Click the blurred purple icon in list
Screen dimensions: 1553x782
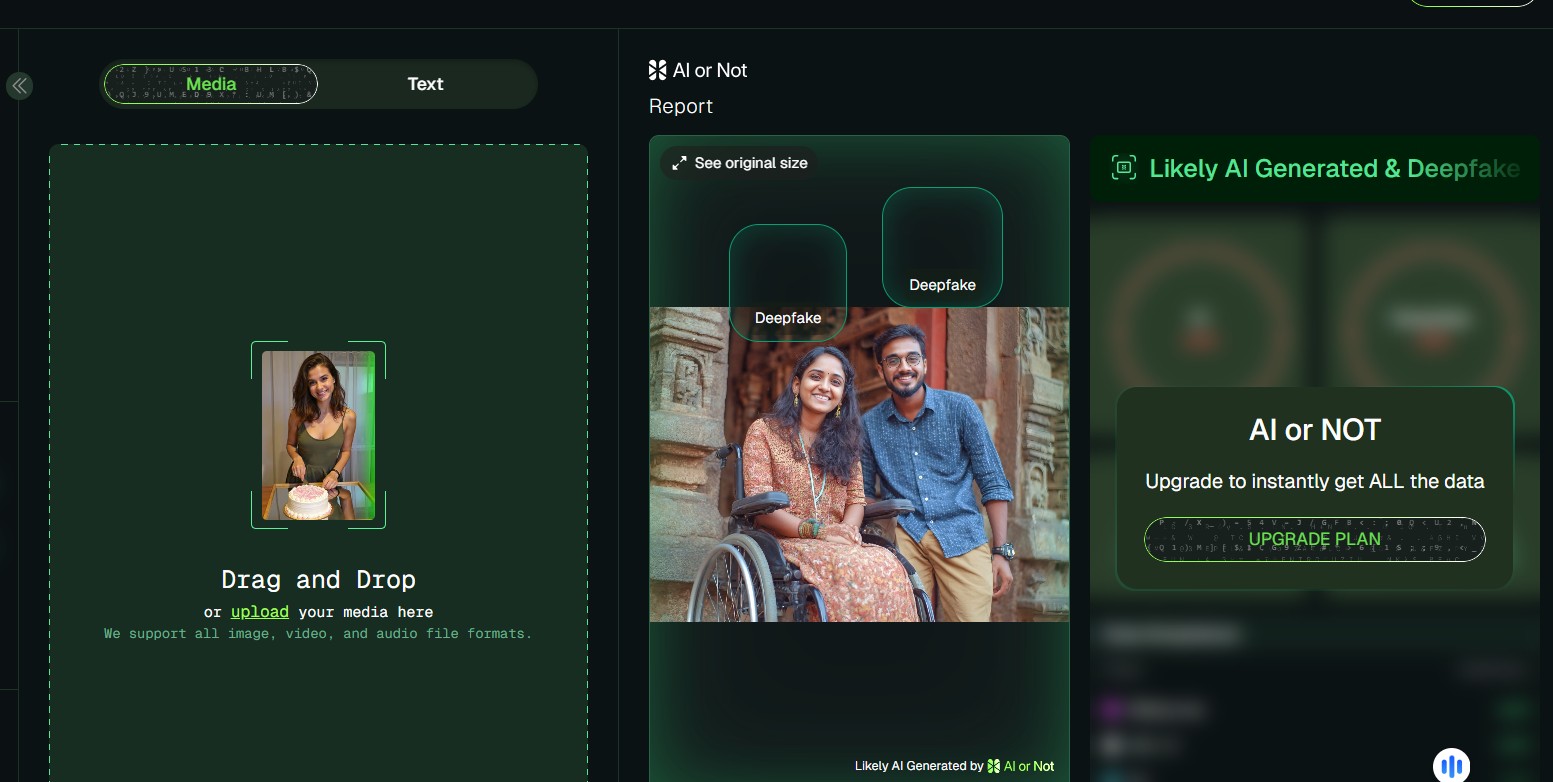[1111, 710]
